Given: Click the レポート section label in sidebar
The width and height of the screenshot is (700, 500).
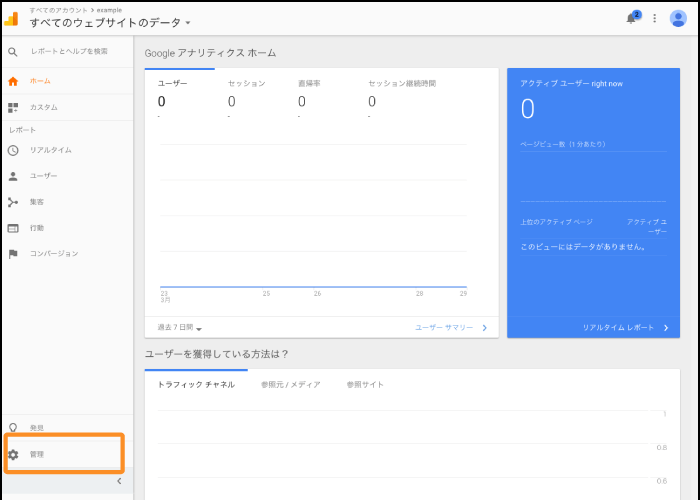Looking at the screenshot, I should pyautogui.click(x=22, y=130).
